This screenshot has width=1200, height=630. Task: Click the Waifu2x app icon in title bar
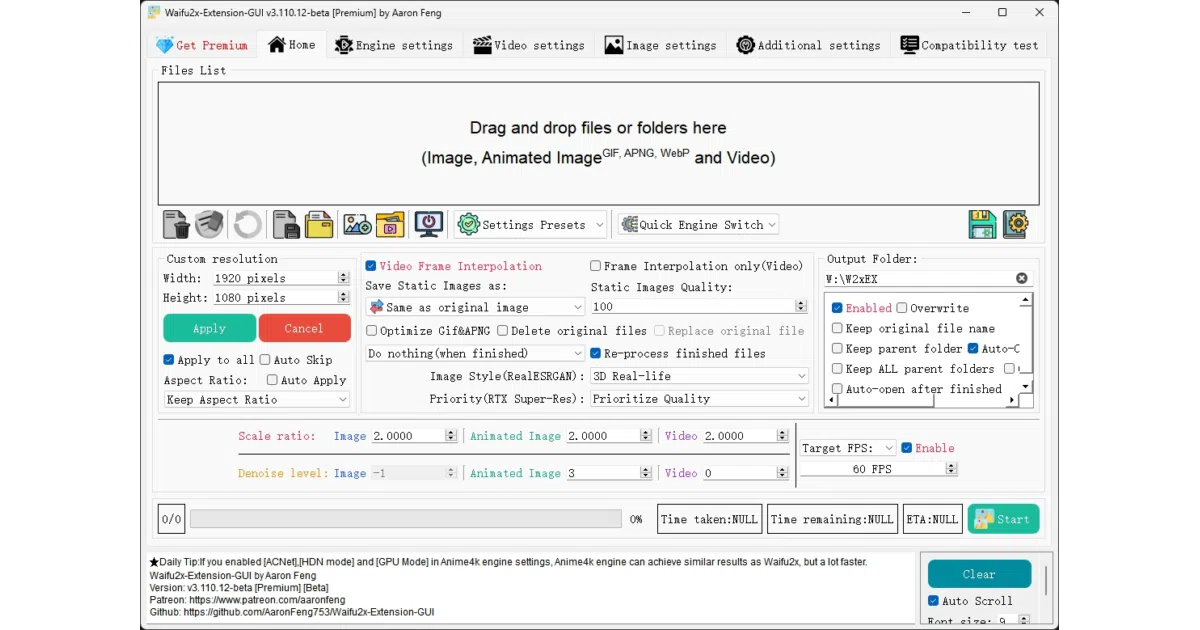pos(153,12)
